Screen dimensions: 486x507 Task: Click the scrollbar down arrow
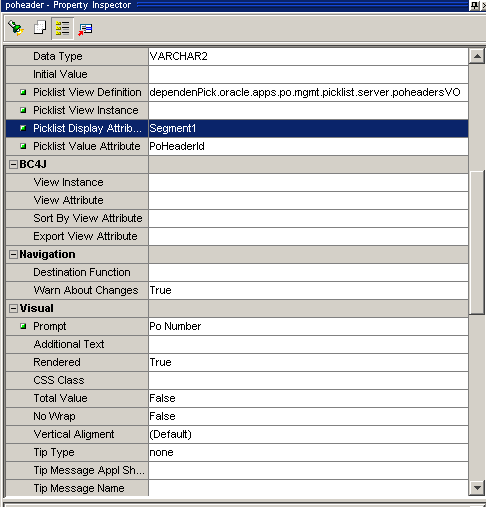[x=477, y=488]
